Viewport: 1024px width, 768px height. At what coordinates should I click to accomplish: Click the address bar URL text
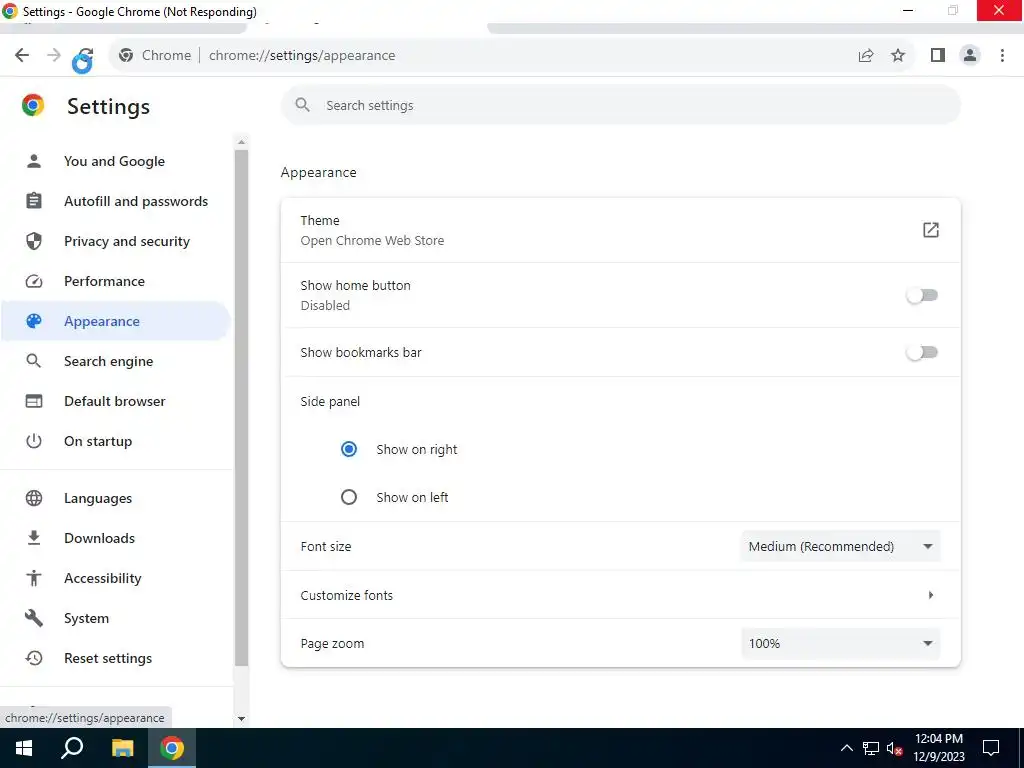302,56
